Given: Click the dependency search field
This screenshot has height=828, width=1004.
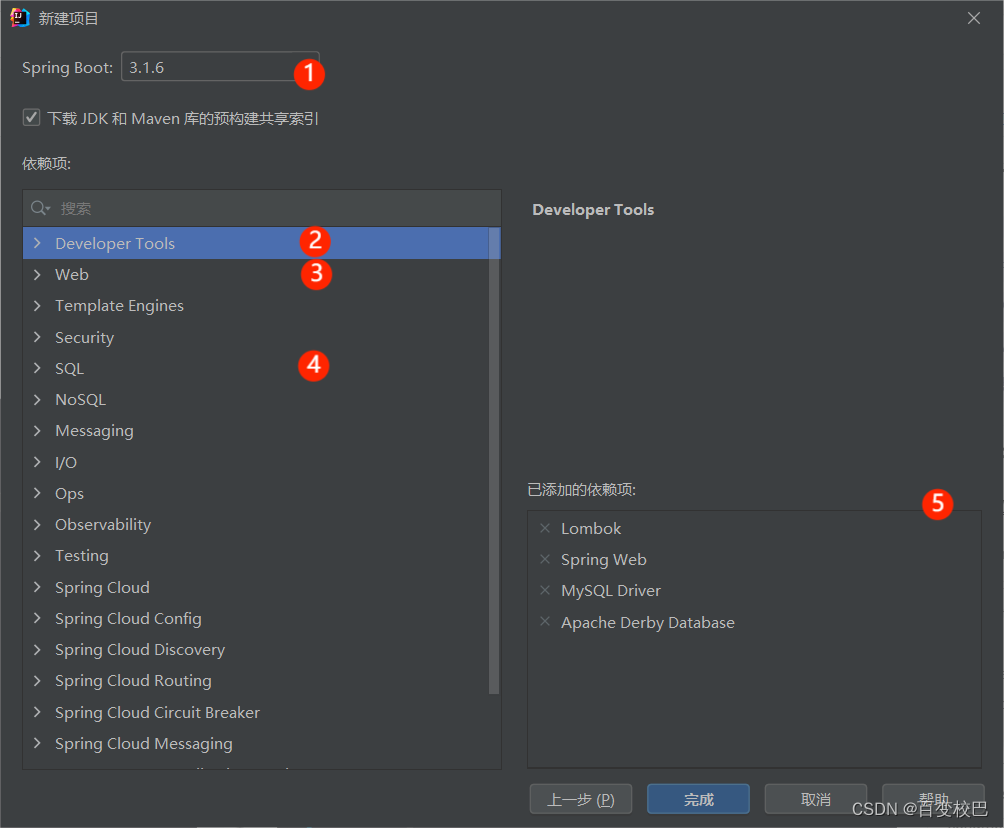Looking at the screenshot, I should point(262,208).
